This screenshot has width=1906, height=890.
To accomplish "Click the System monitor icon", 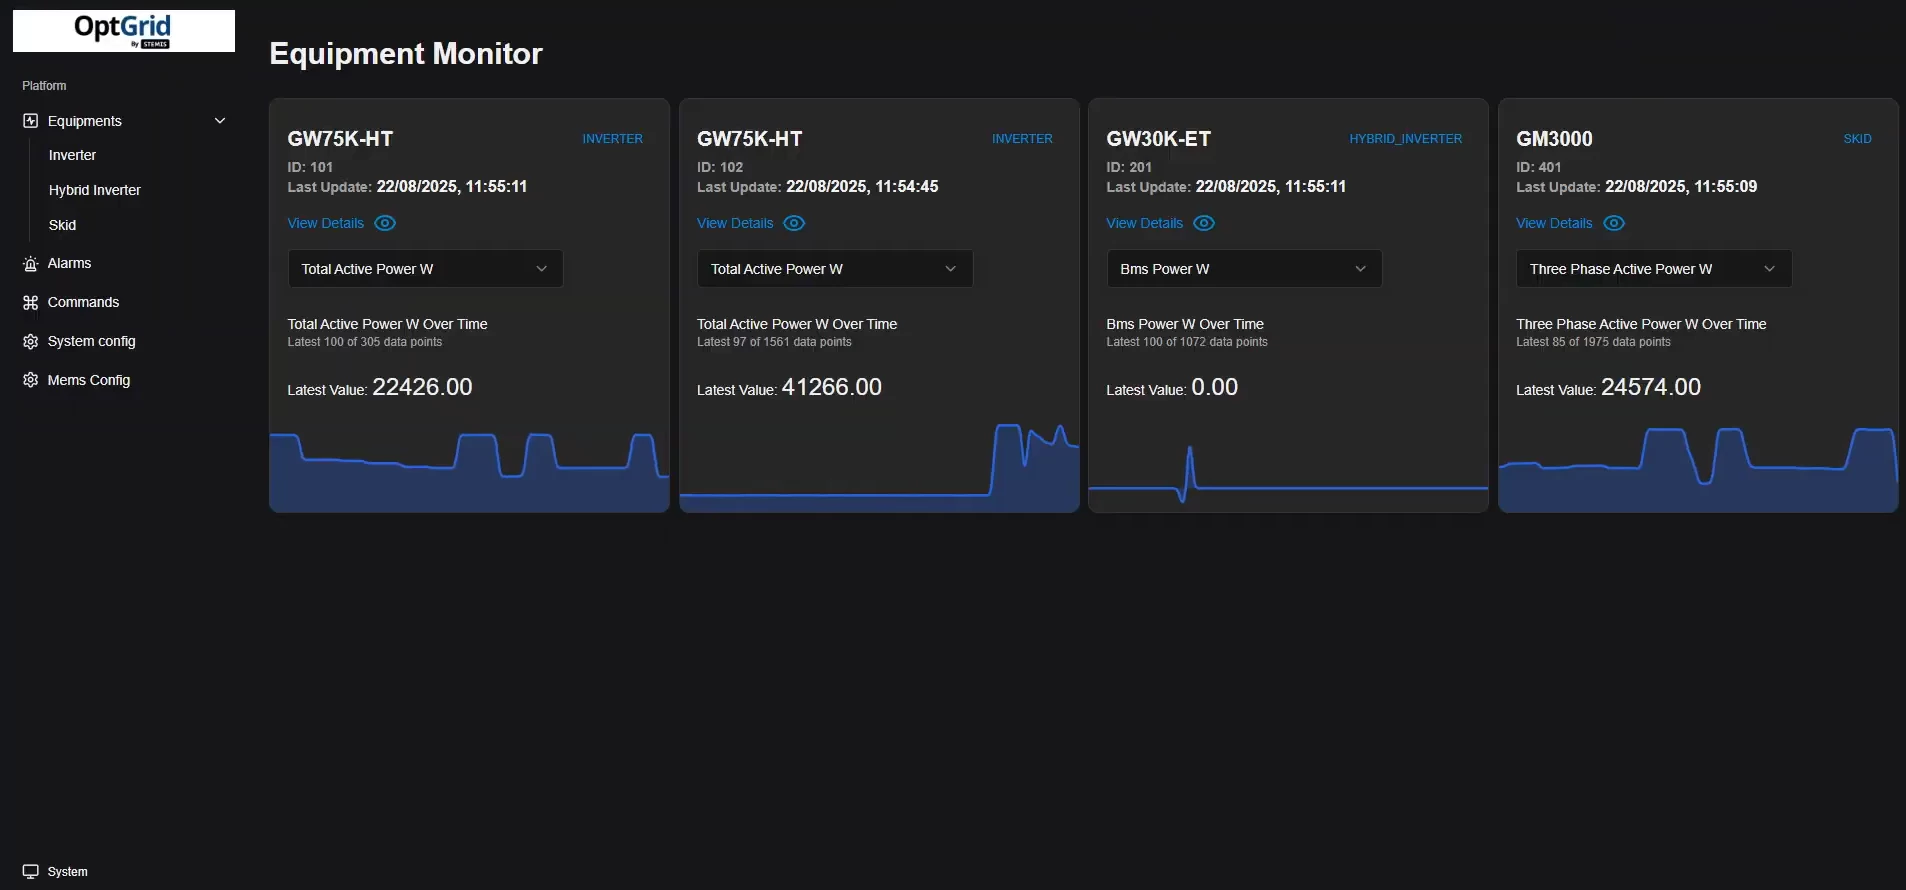I will pos(30,872).
